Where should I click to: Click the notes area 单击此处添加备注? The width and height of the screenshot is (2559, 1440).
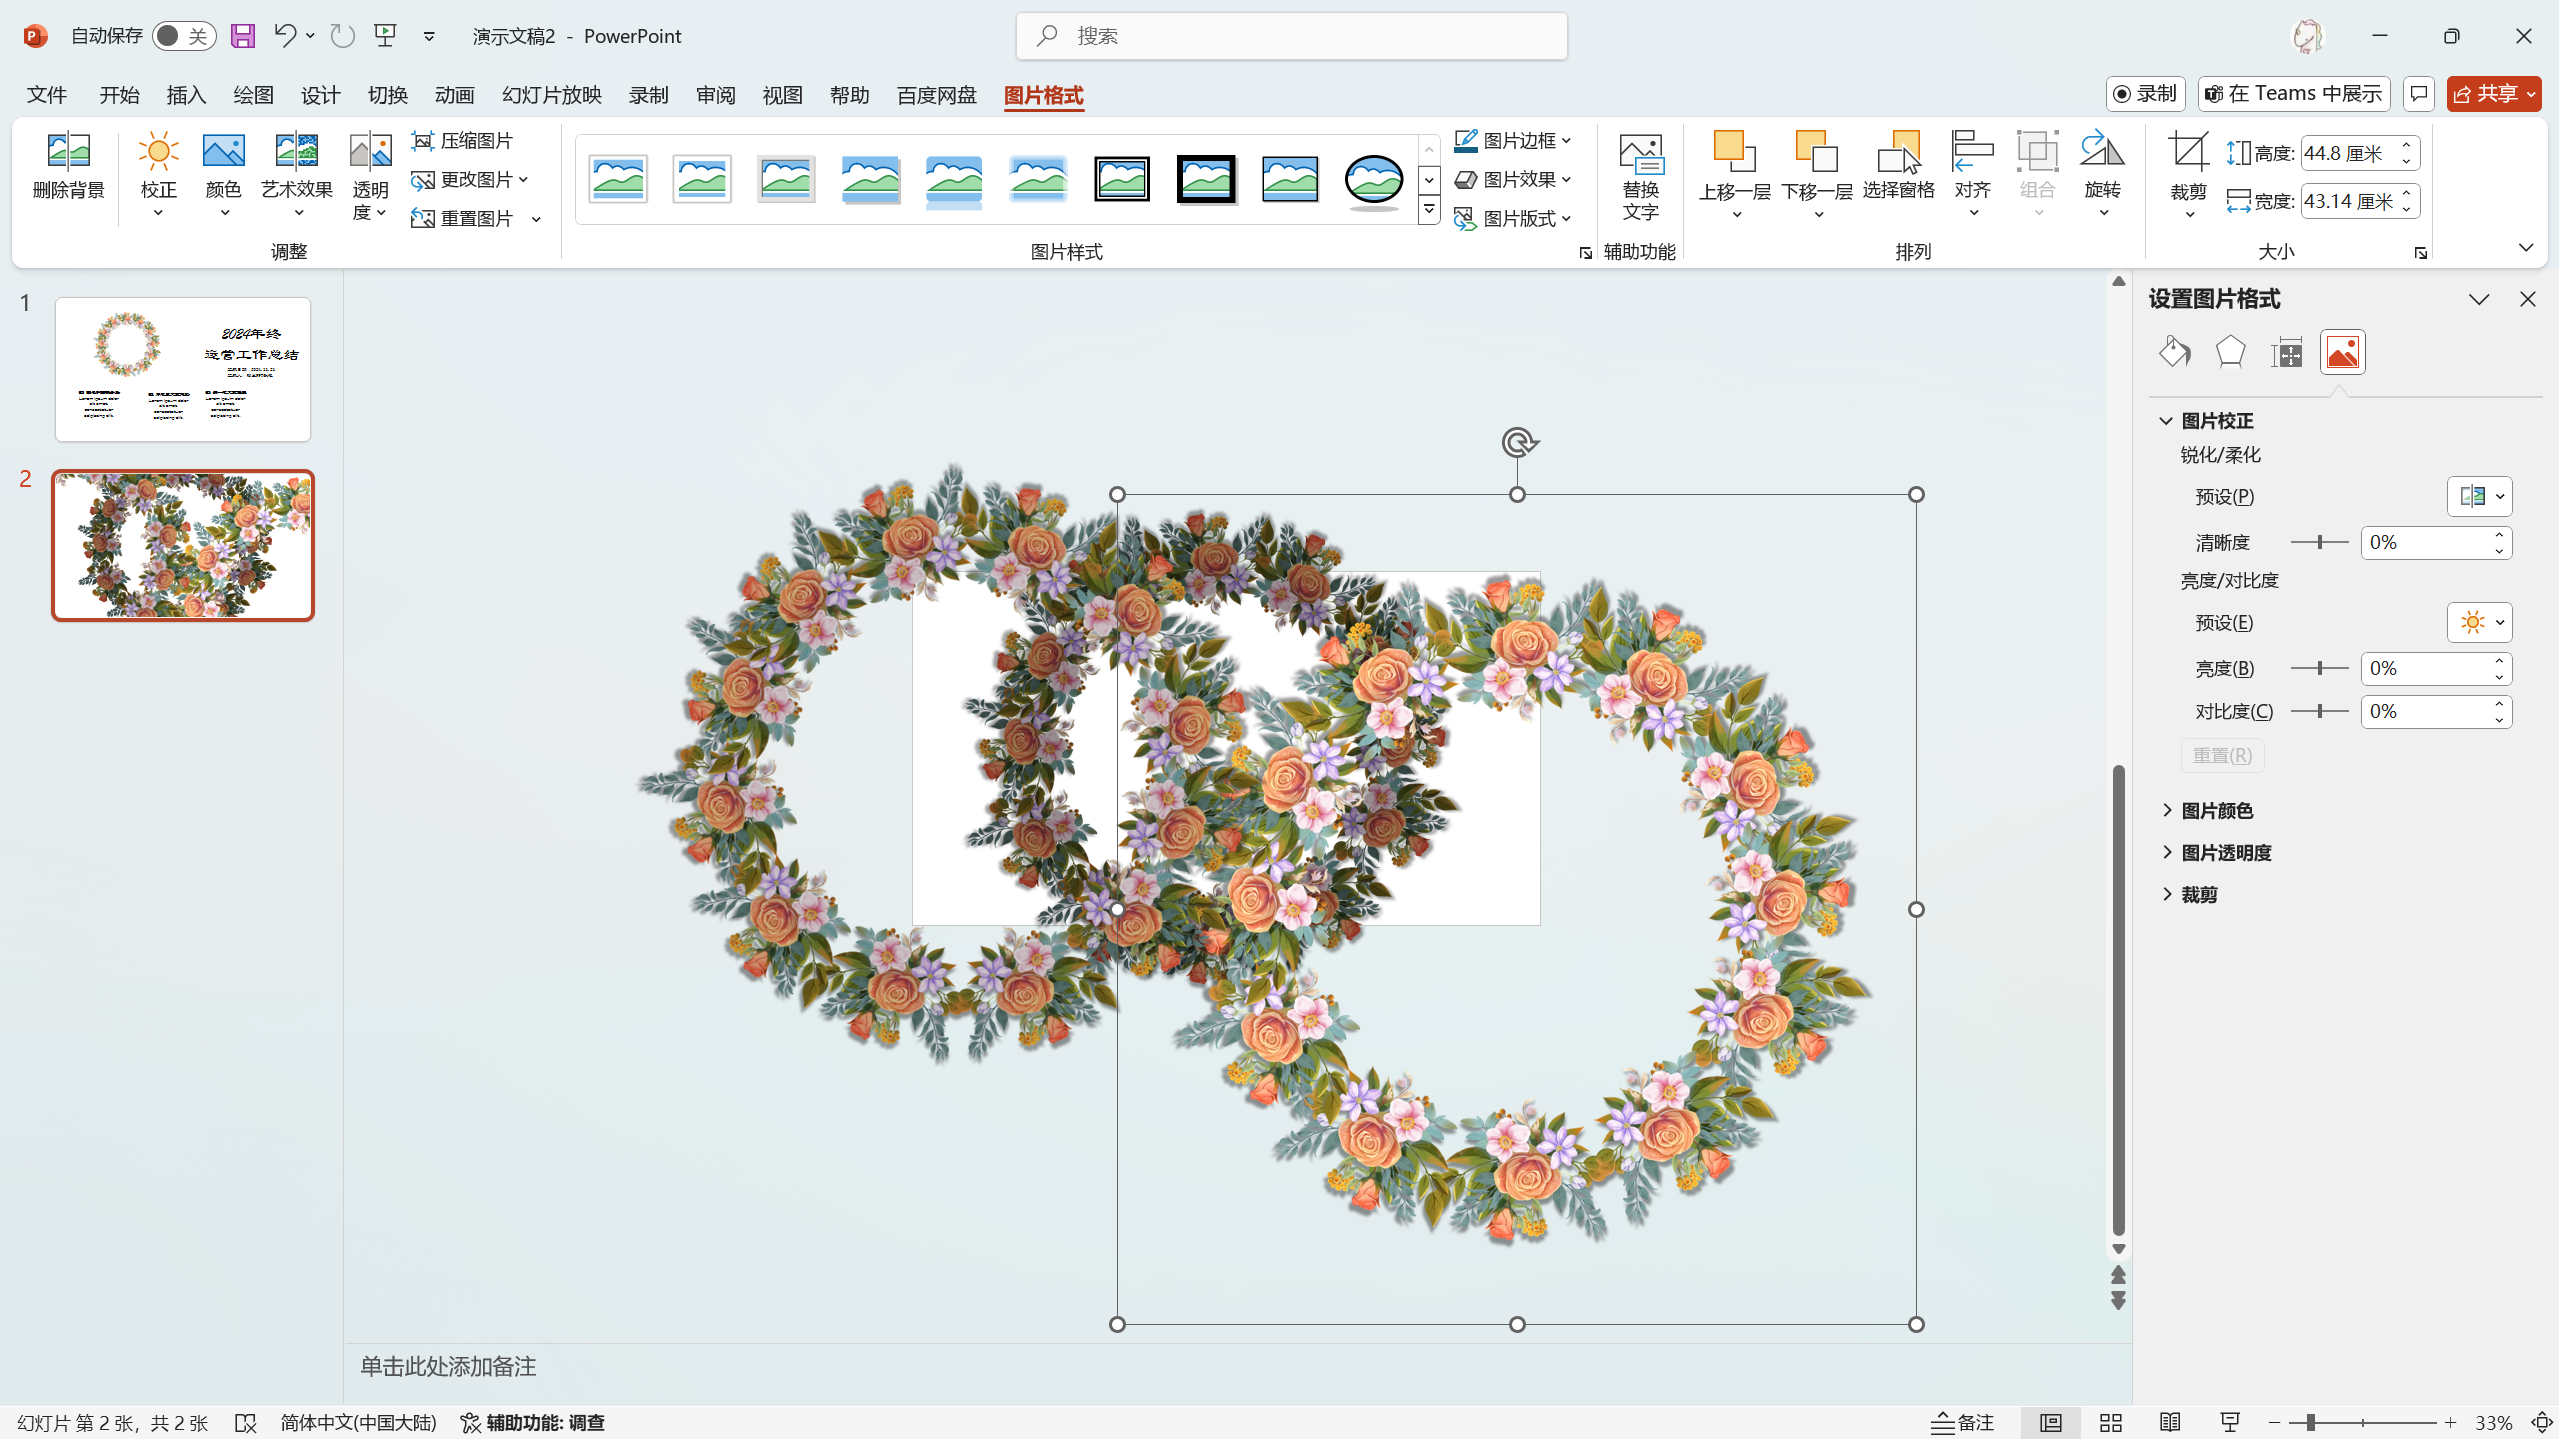[448, 1367]
